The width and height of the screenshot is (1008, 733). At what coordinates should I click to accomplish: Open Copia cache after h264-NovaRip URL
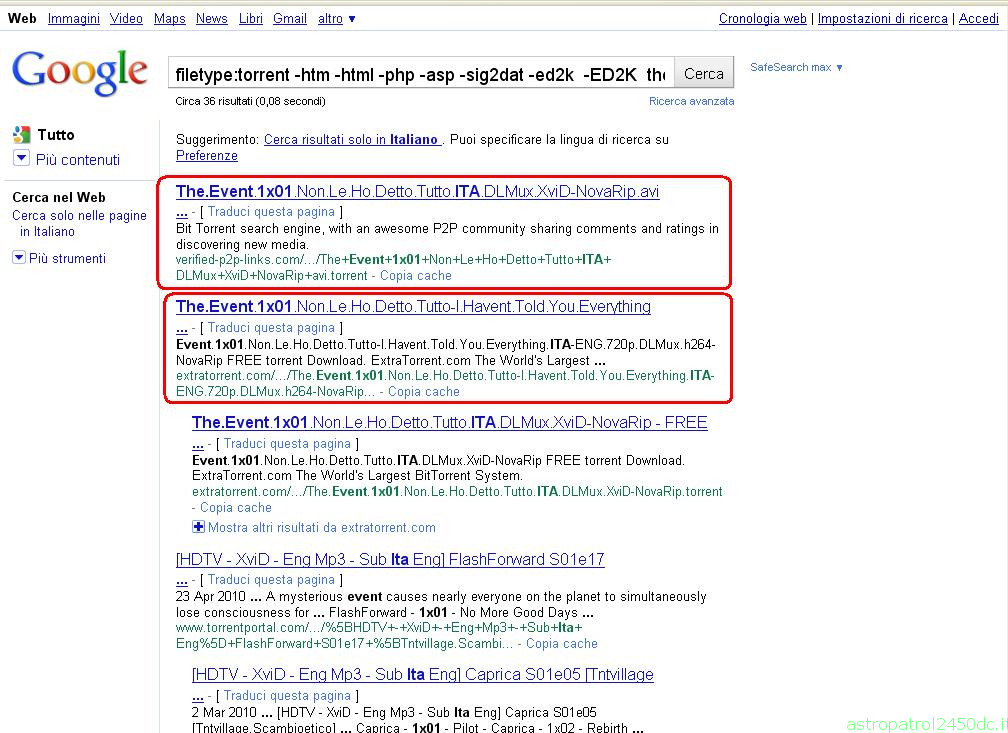(424, 391)
